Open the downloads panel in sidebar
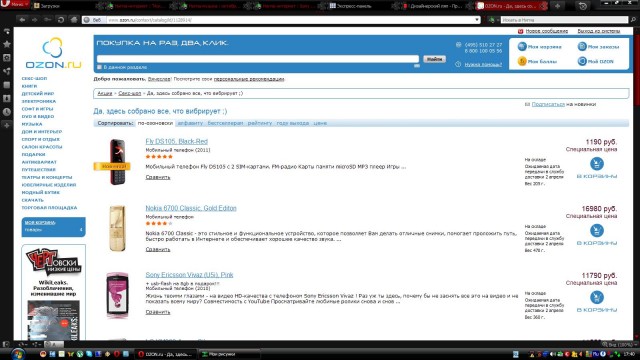The height and width of the screenshot is (360, 640). pos(7,98)
